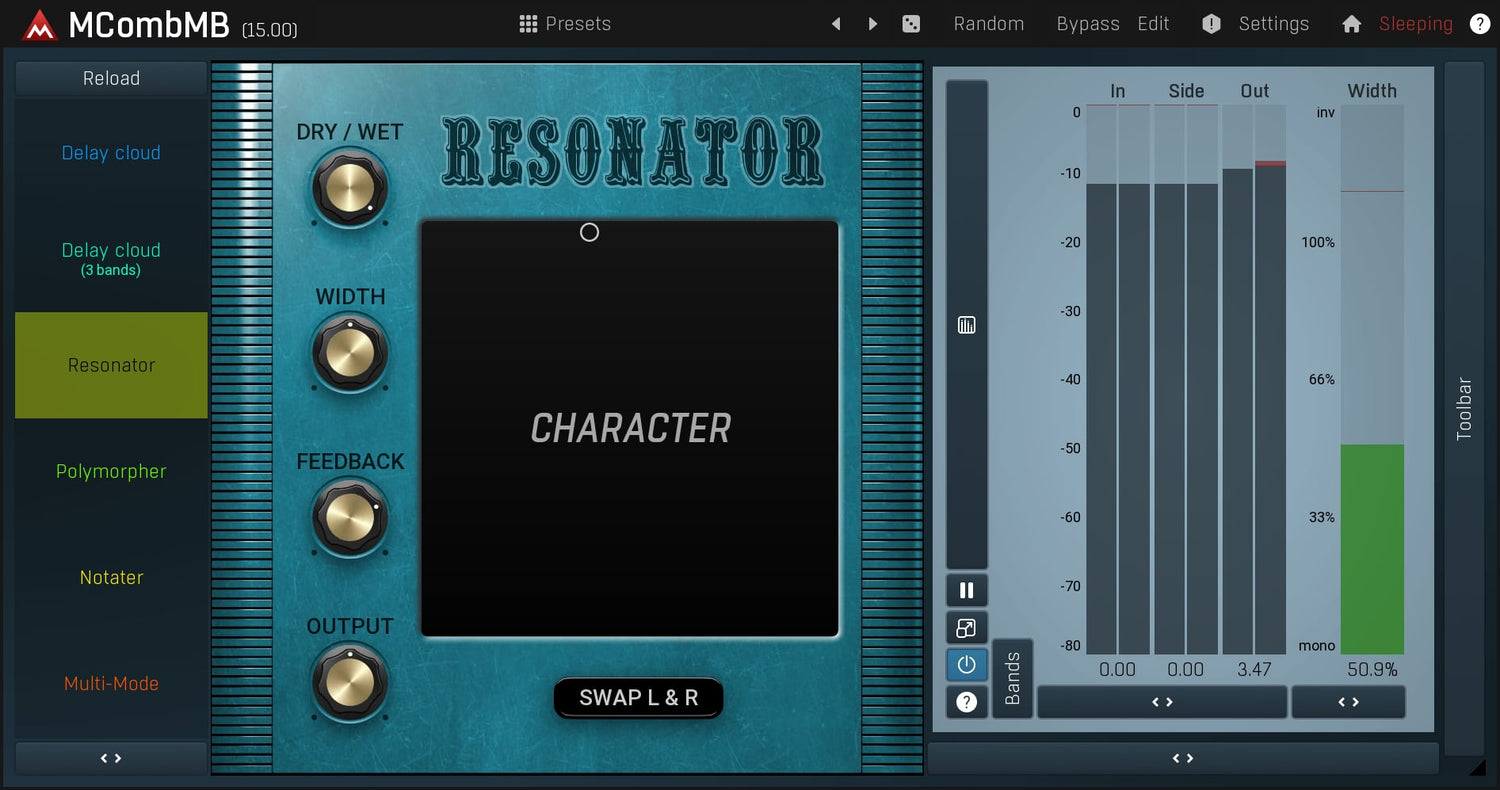Toggle the meters power button
This screenshot has width=1500, height=790.
[x=966, y=664]
